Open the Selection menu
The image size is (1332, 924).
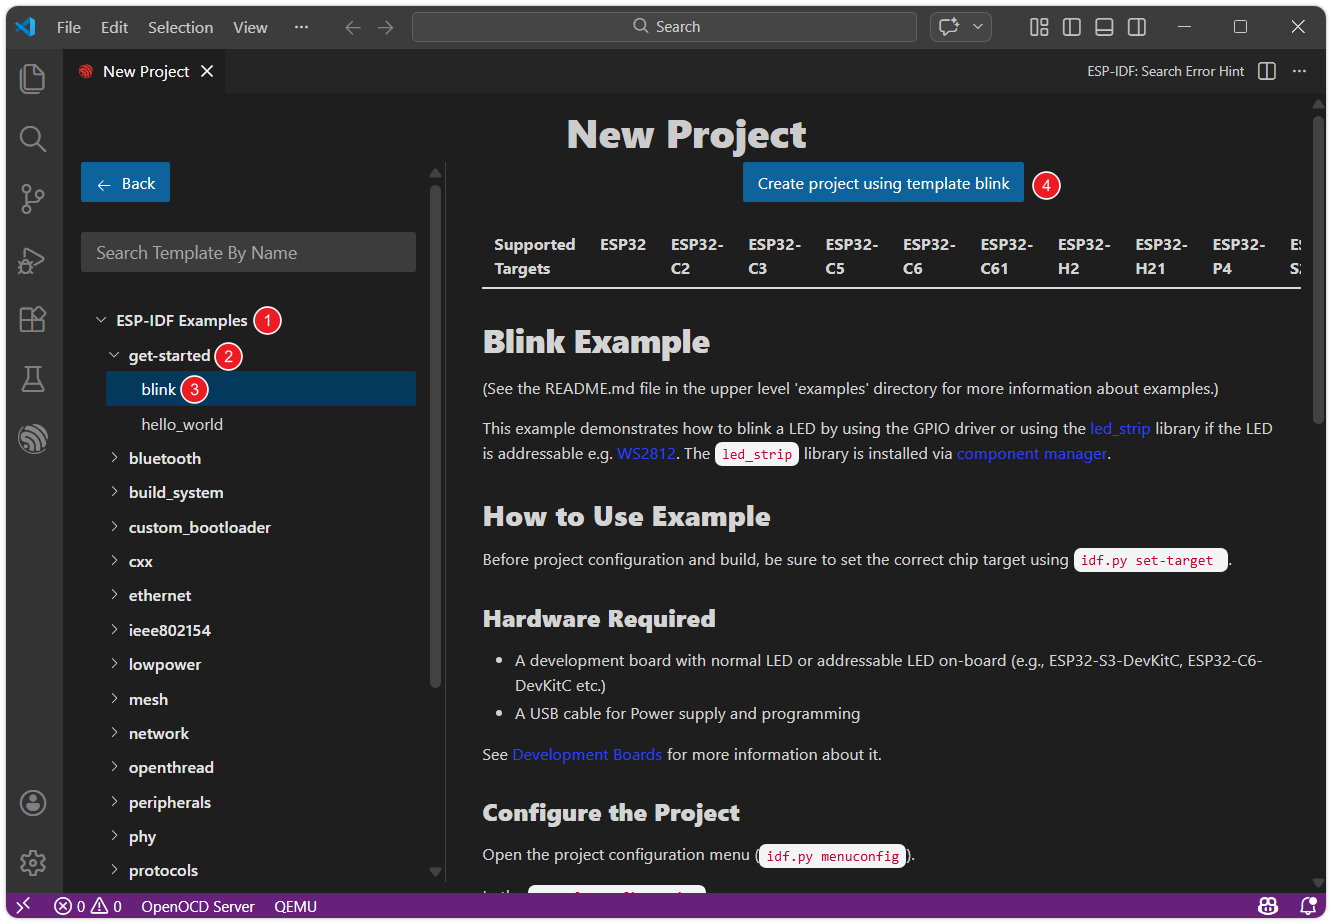pyautogui.click(x=180, y=27)
